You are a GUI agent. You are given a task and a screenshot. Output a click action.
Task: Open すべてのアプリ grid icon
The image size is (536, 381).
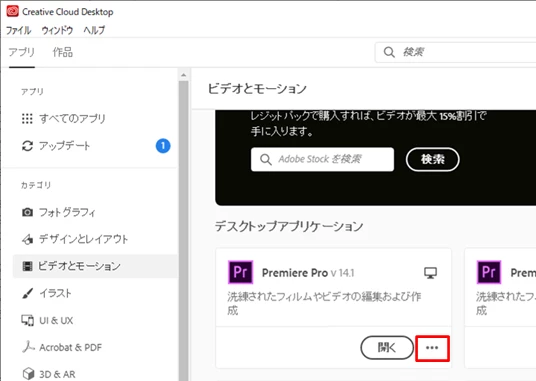27,119
